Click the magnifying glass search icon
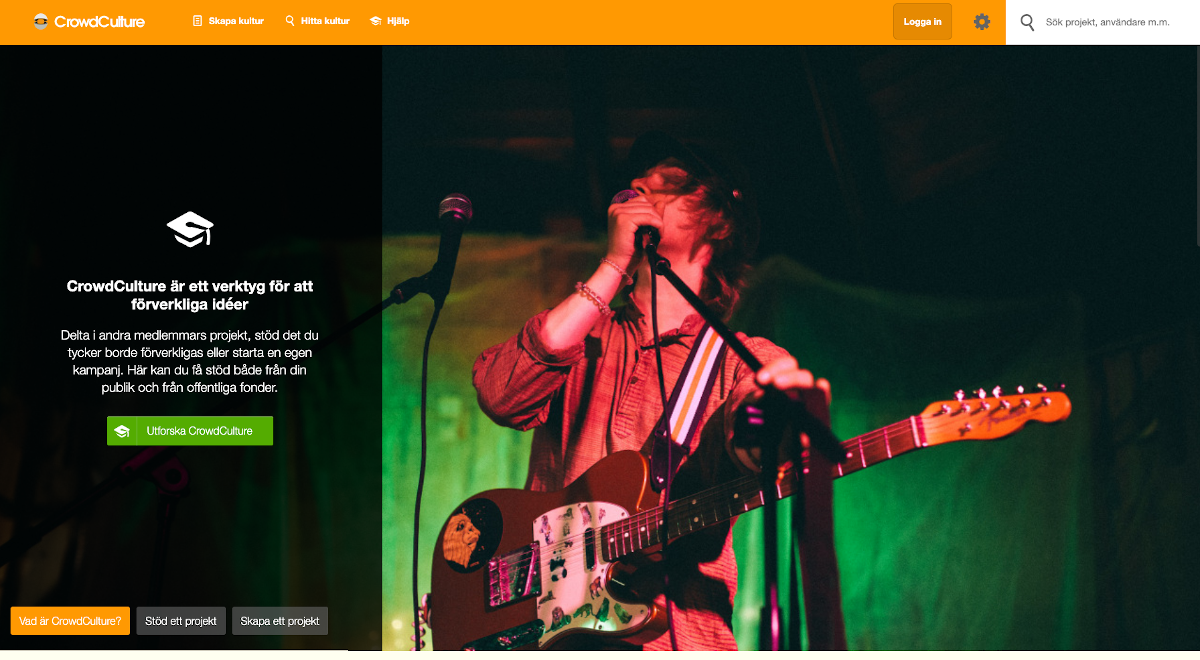 pyautogui.click(x=1027, y=22)
